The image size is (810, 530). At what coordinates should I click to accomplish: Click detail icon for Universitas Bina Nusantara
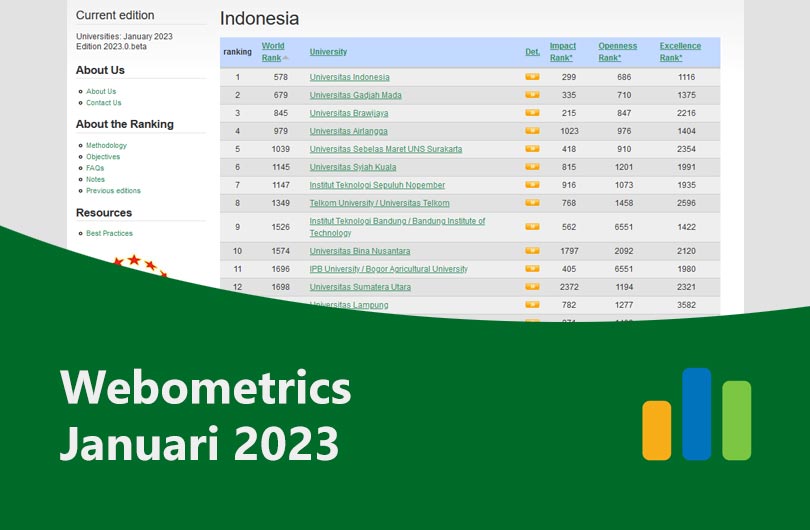(x=532, y=251)
